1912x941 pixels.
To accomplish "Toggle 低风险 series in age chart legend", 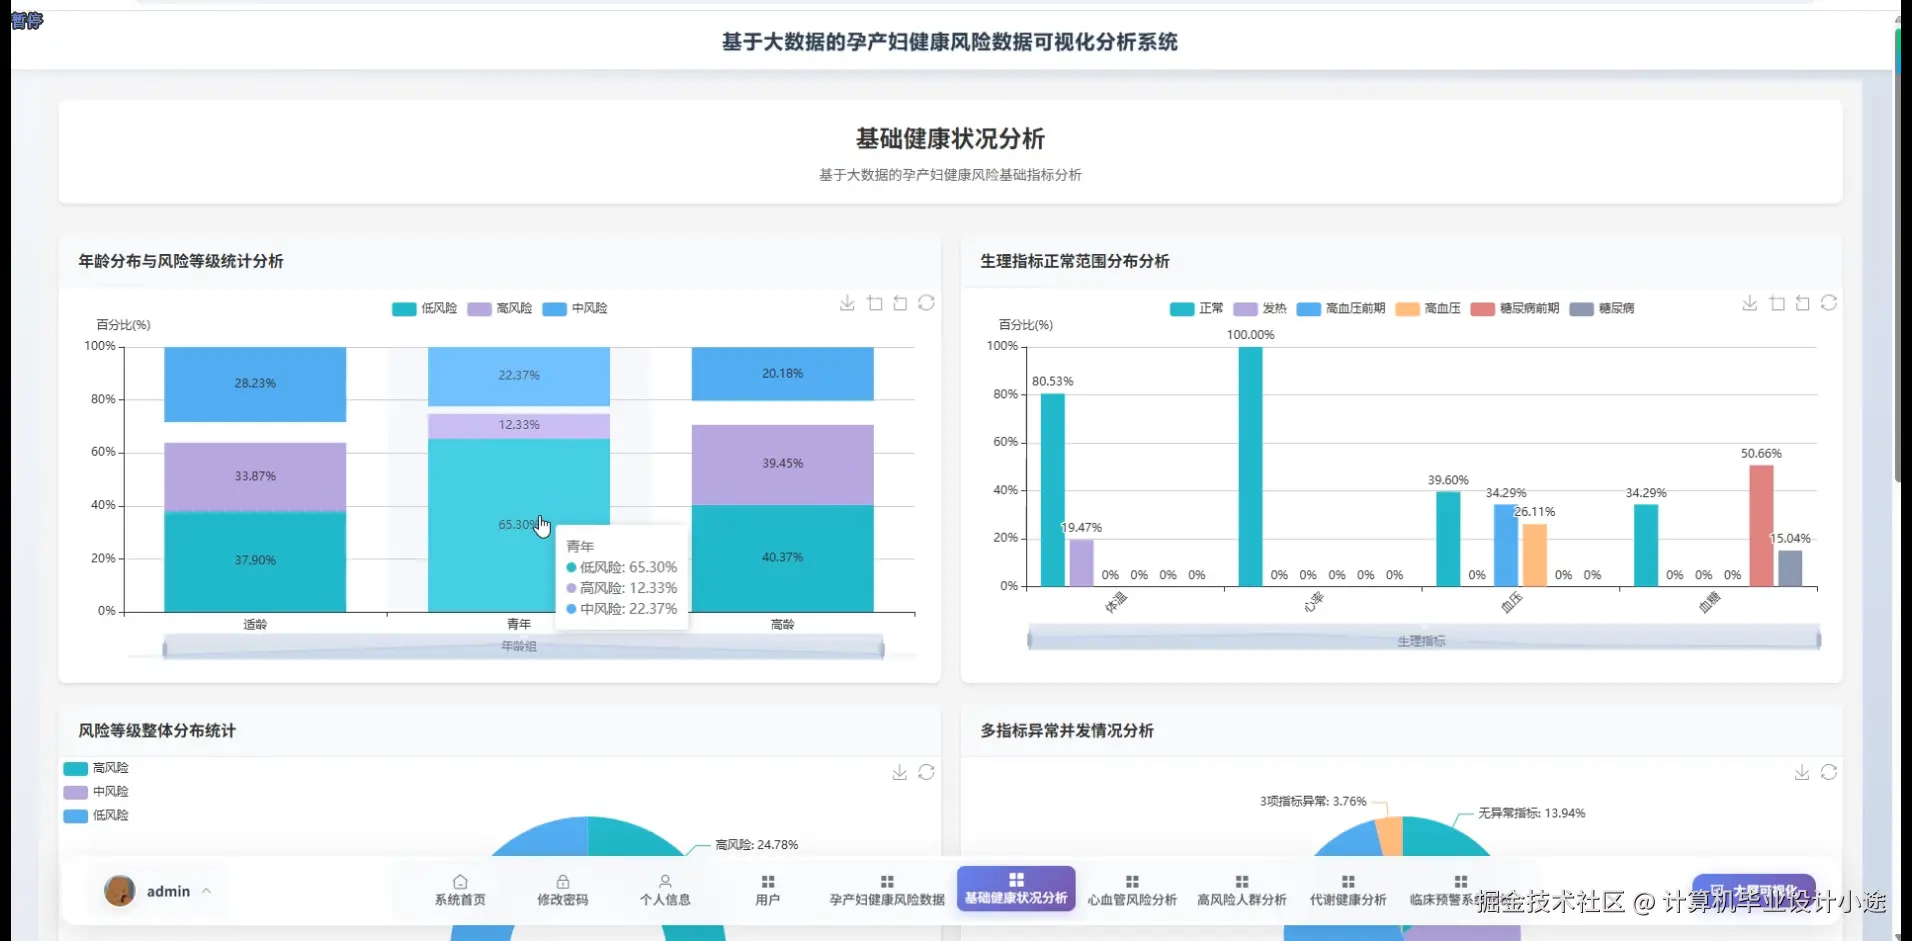I will pos(425,308).
